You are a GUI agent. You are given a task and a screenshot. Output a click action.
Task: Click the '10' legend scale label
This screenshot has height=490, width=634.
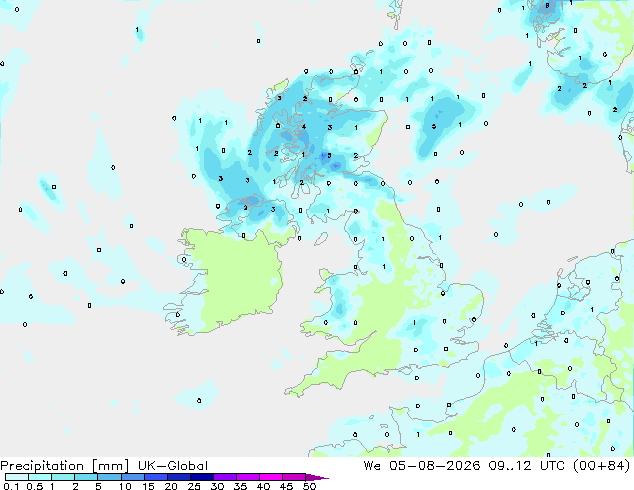[x=125, y=486]
